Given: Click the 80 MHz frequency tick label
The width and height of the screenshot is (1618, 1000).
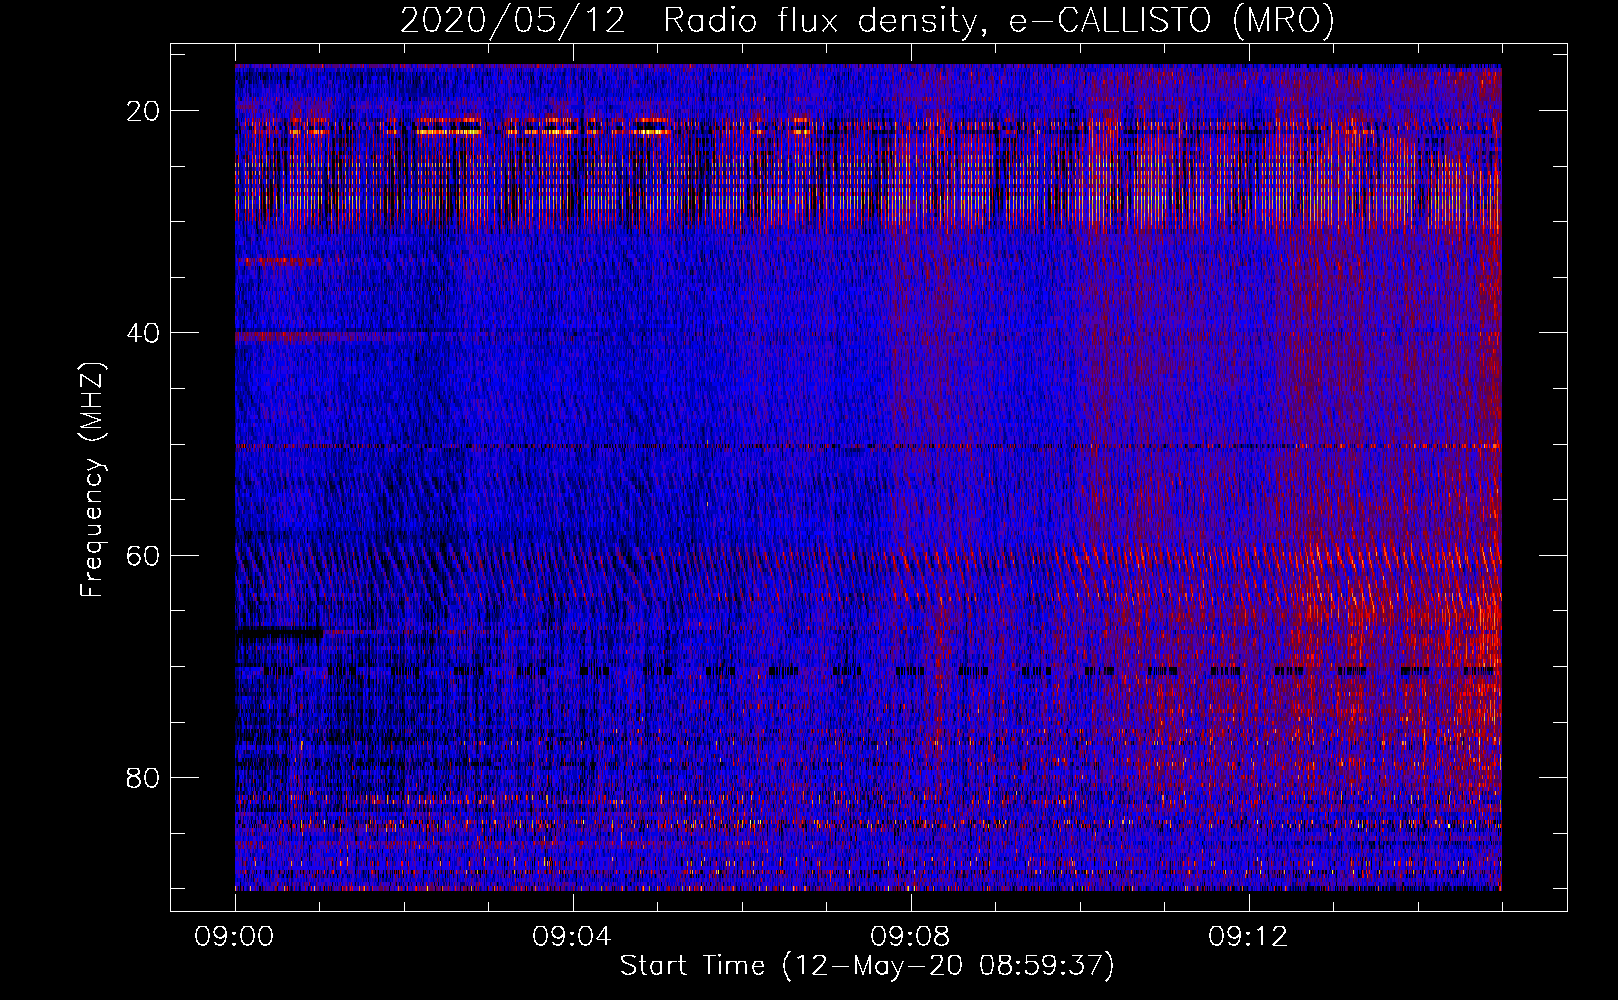Looking at the screenshot, I should pos(144,777).
